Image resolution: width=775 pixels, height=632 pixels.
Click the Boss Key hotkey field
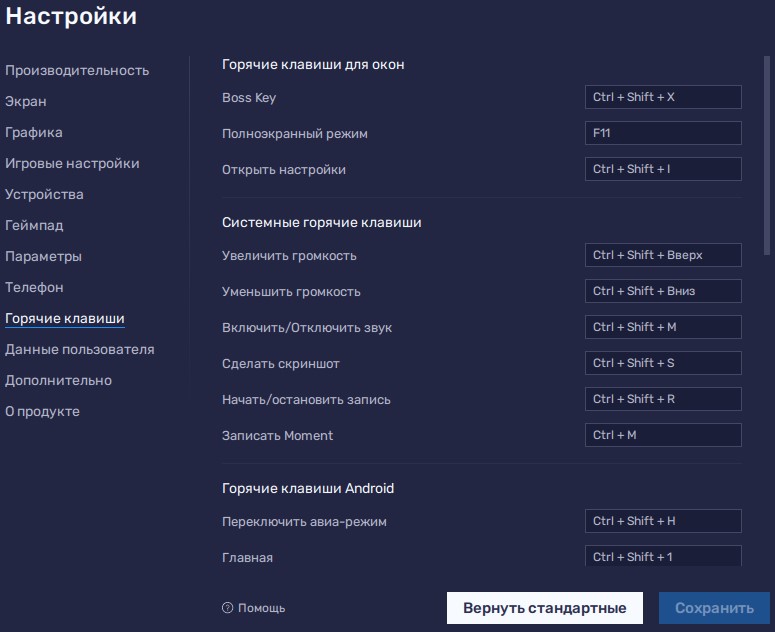(x=663, y=97)
